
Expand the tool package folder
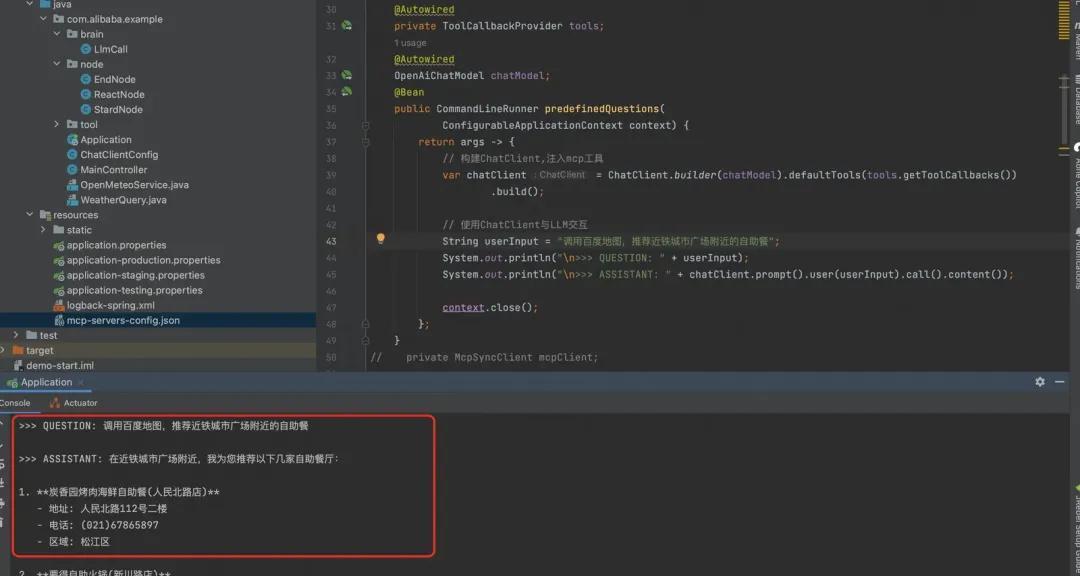pos(57,125)
